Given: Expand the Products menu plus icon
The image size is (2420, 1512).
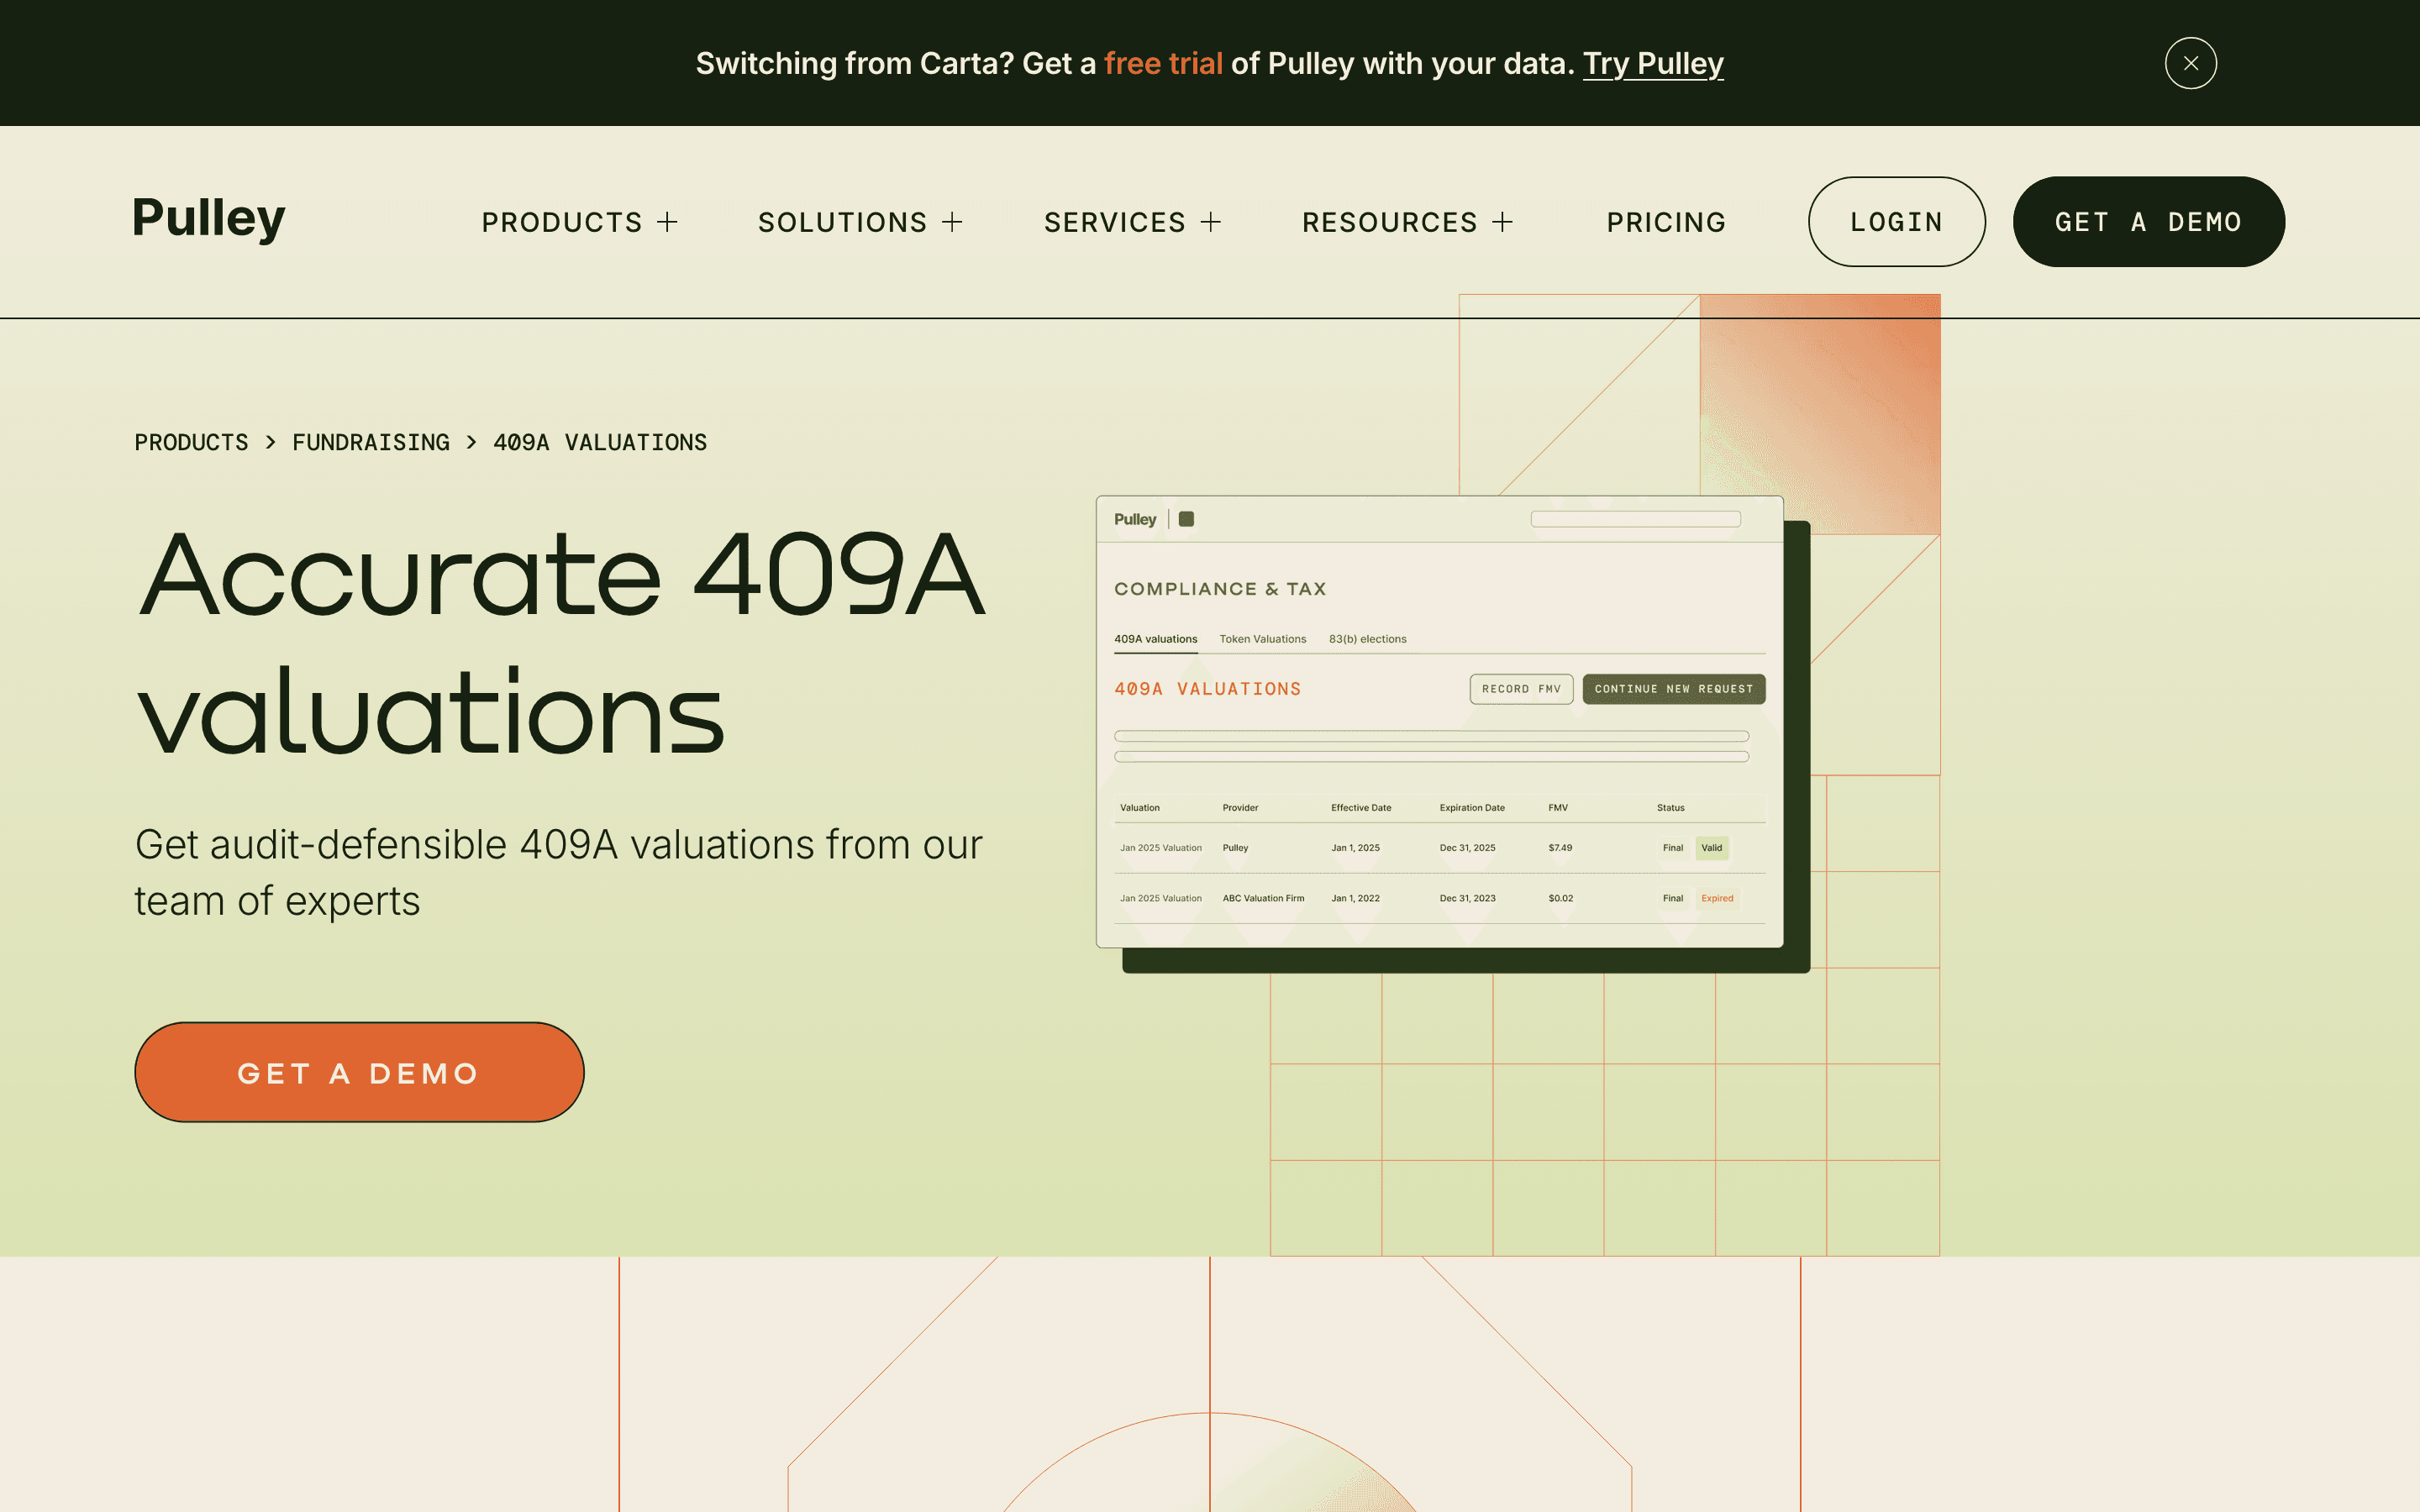Looking at the screenshot, I should pyautogui.click(x=667, y=222).
